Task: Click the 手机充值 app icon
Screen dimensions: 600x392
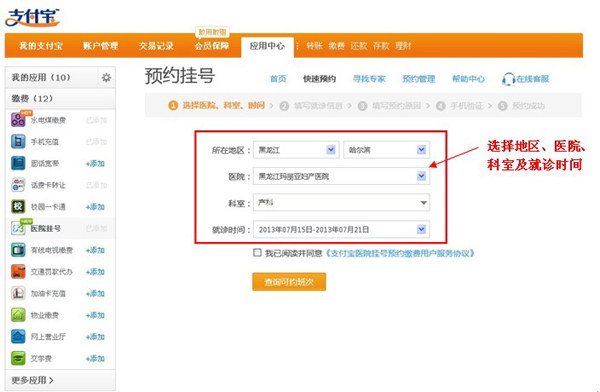Action: click(18, 142)
